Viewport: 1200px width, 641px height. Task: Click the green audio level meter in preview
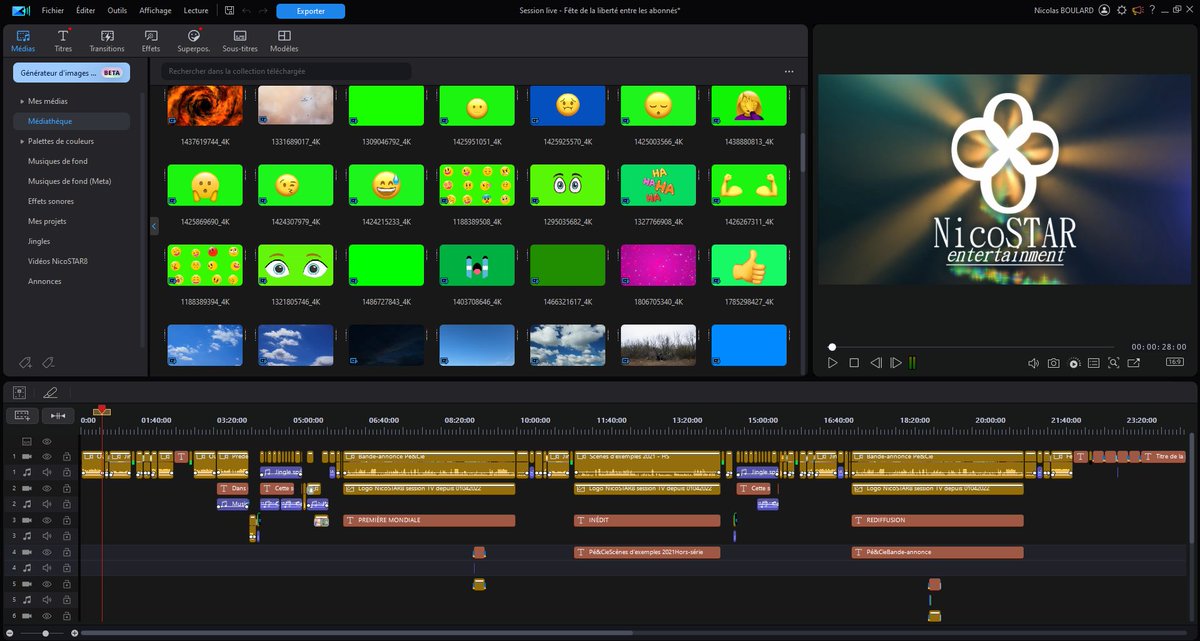click(x=912, y=363)
